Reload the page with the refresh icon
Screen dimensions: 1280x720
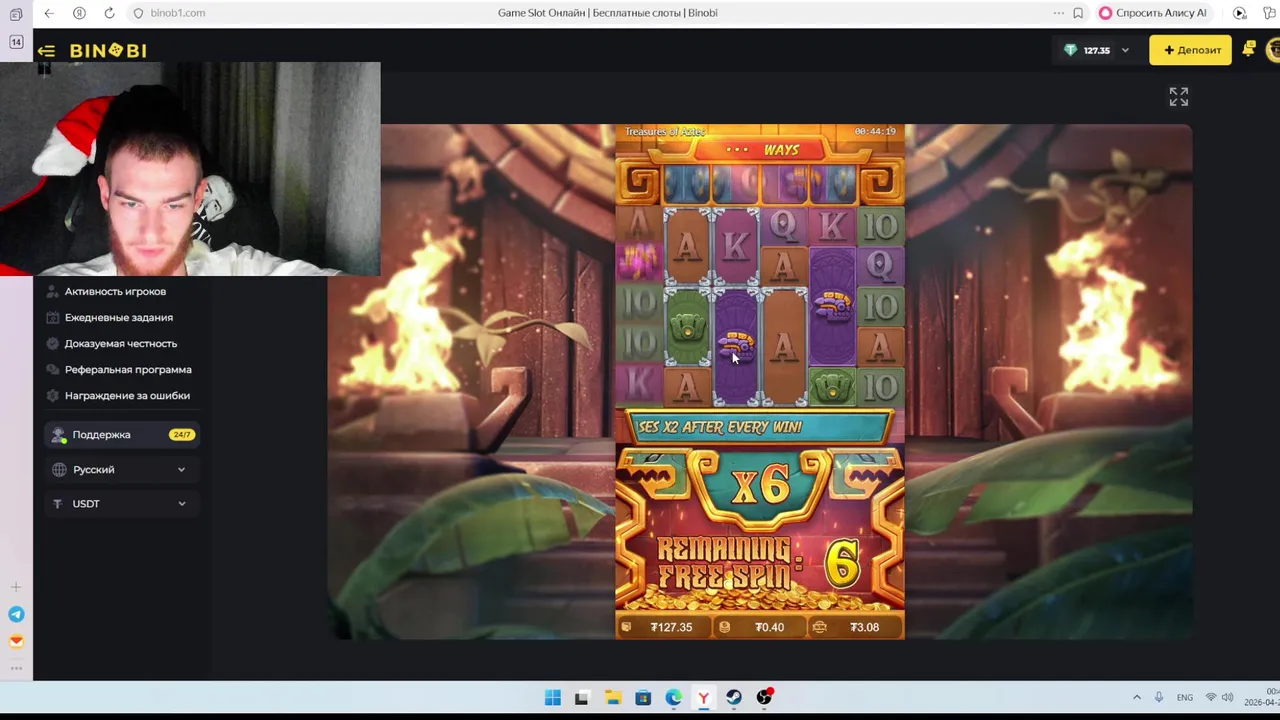coord(109,13)
